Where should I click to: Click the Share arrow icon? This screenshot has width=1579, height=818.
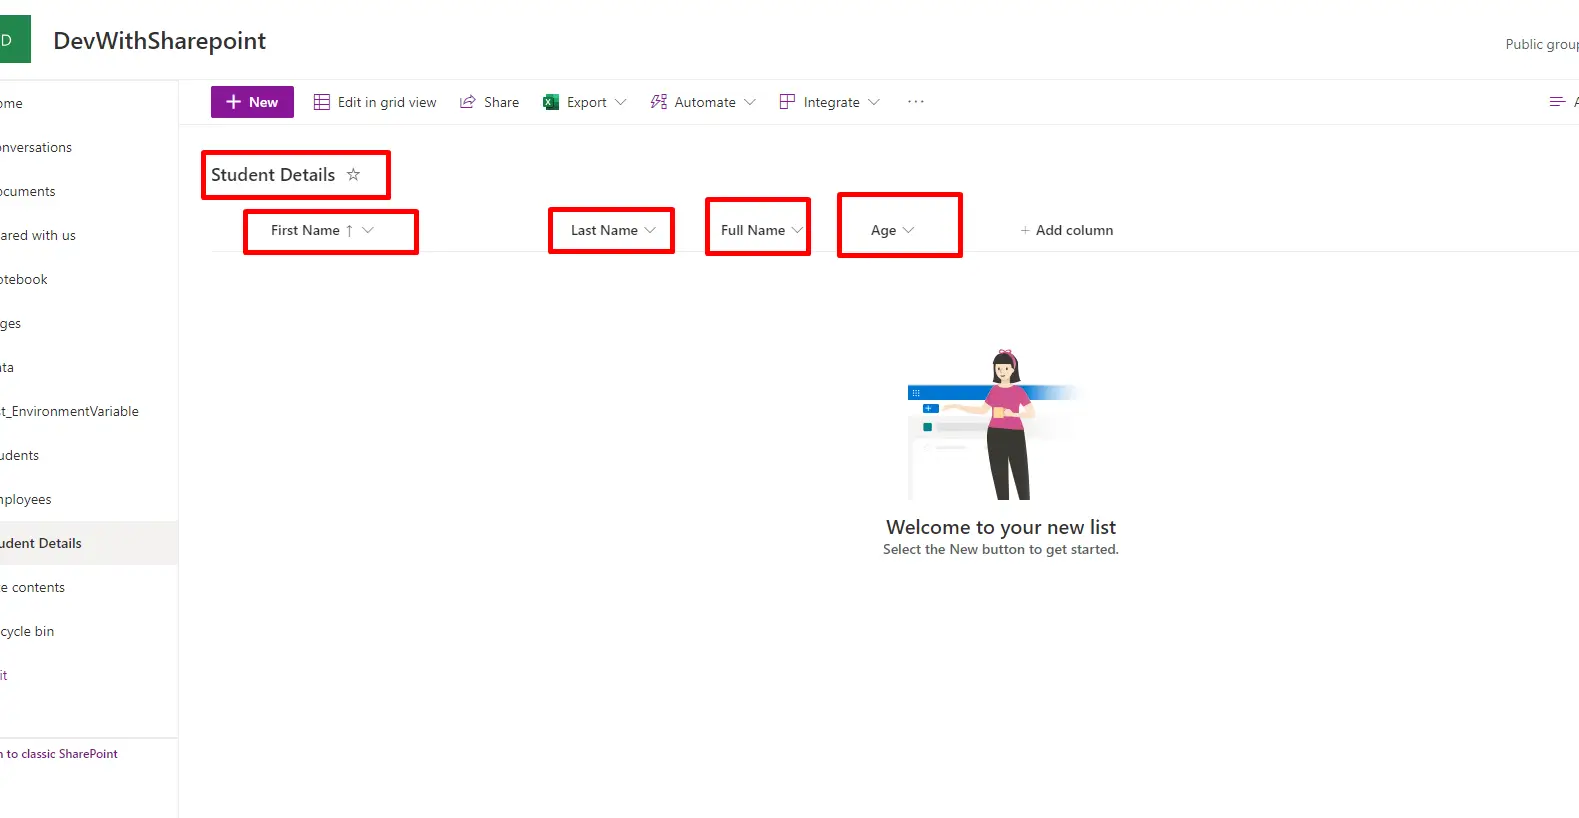[467, 102]
